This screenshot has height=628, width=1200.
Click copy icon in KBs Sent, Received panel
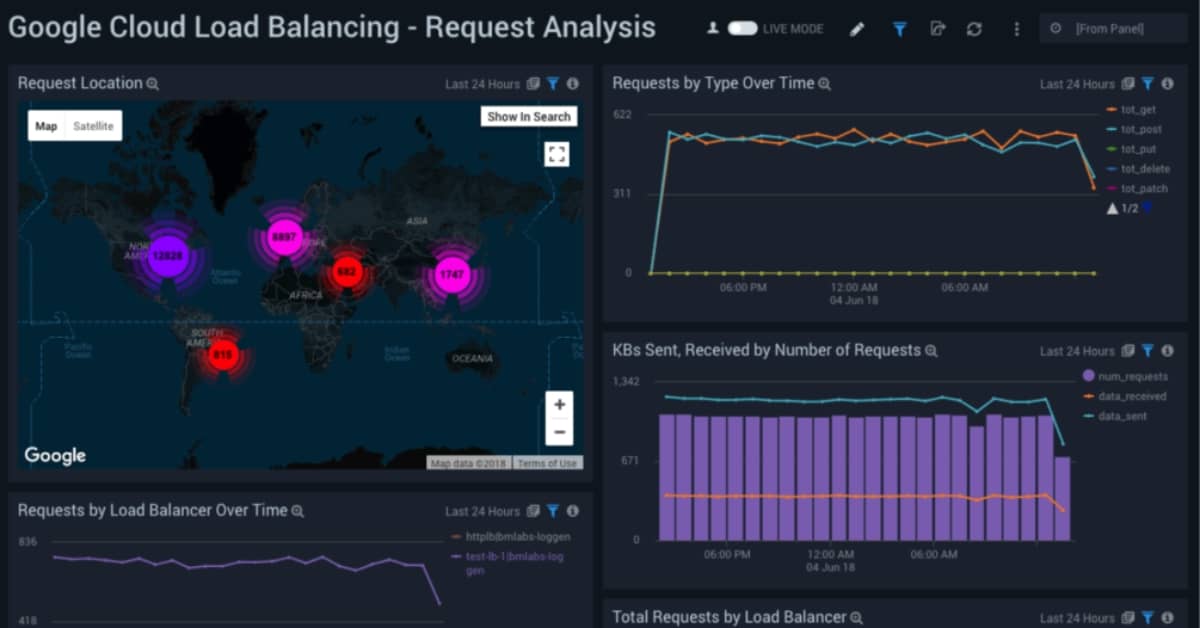point(1128,351)
